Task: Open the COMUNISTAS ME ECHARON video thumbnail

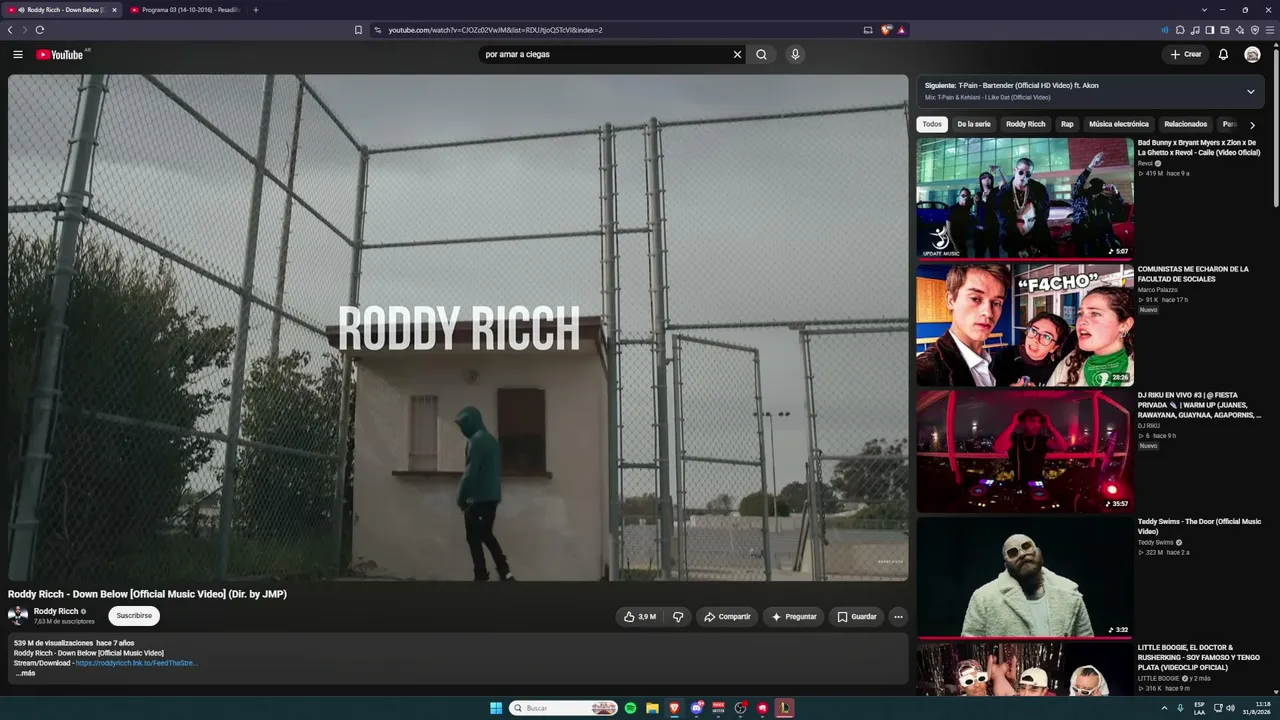Action: point(1025,325)
